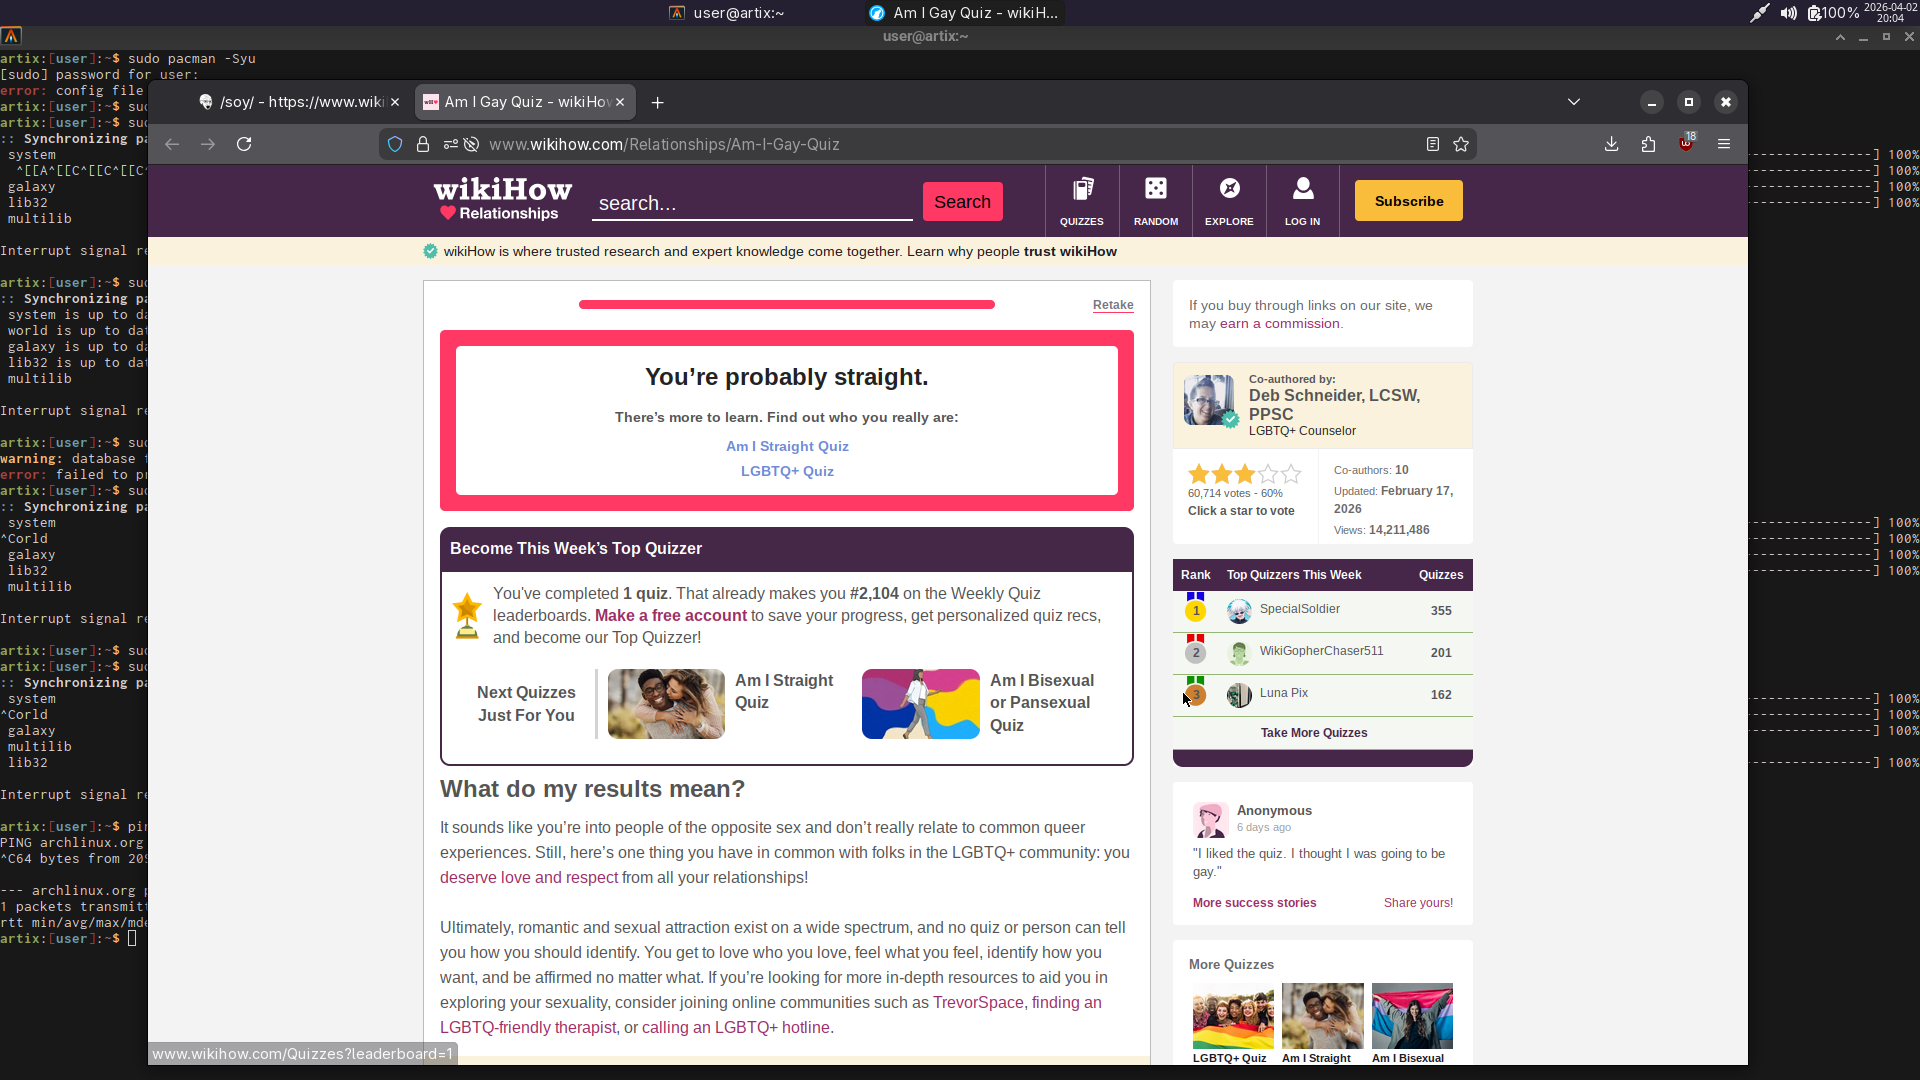The height and width of the screenshot is (1080, 1920).
Task: Open the browser downloads icon
Action: 1611,144
